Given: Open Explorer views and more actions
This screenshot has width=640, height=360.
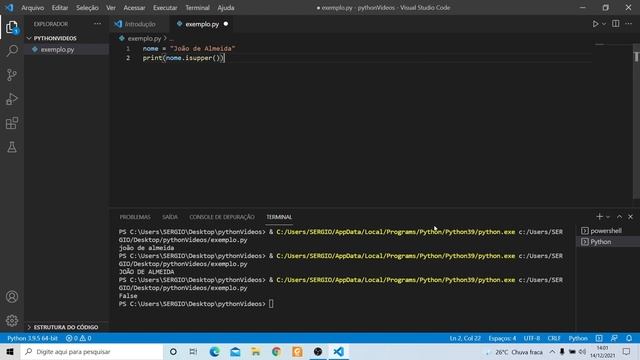Looking at the screenshot, I should [97, 24].
